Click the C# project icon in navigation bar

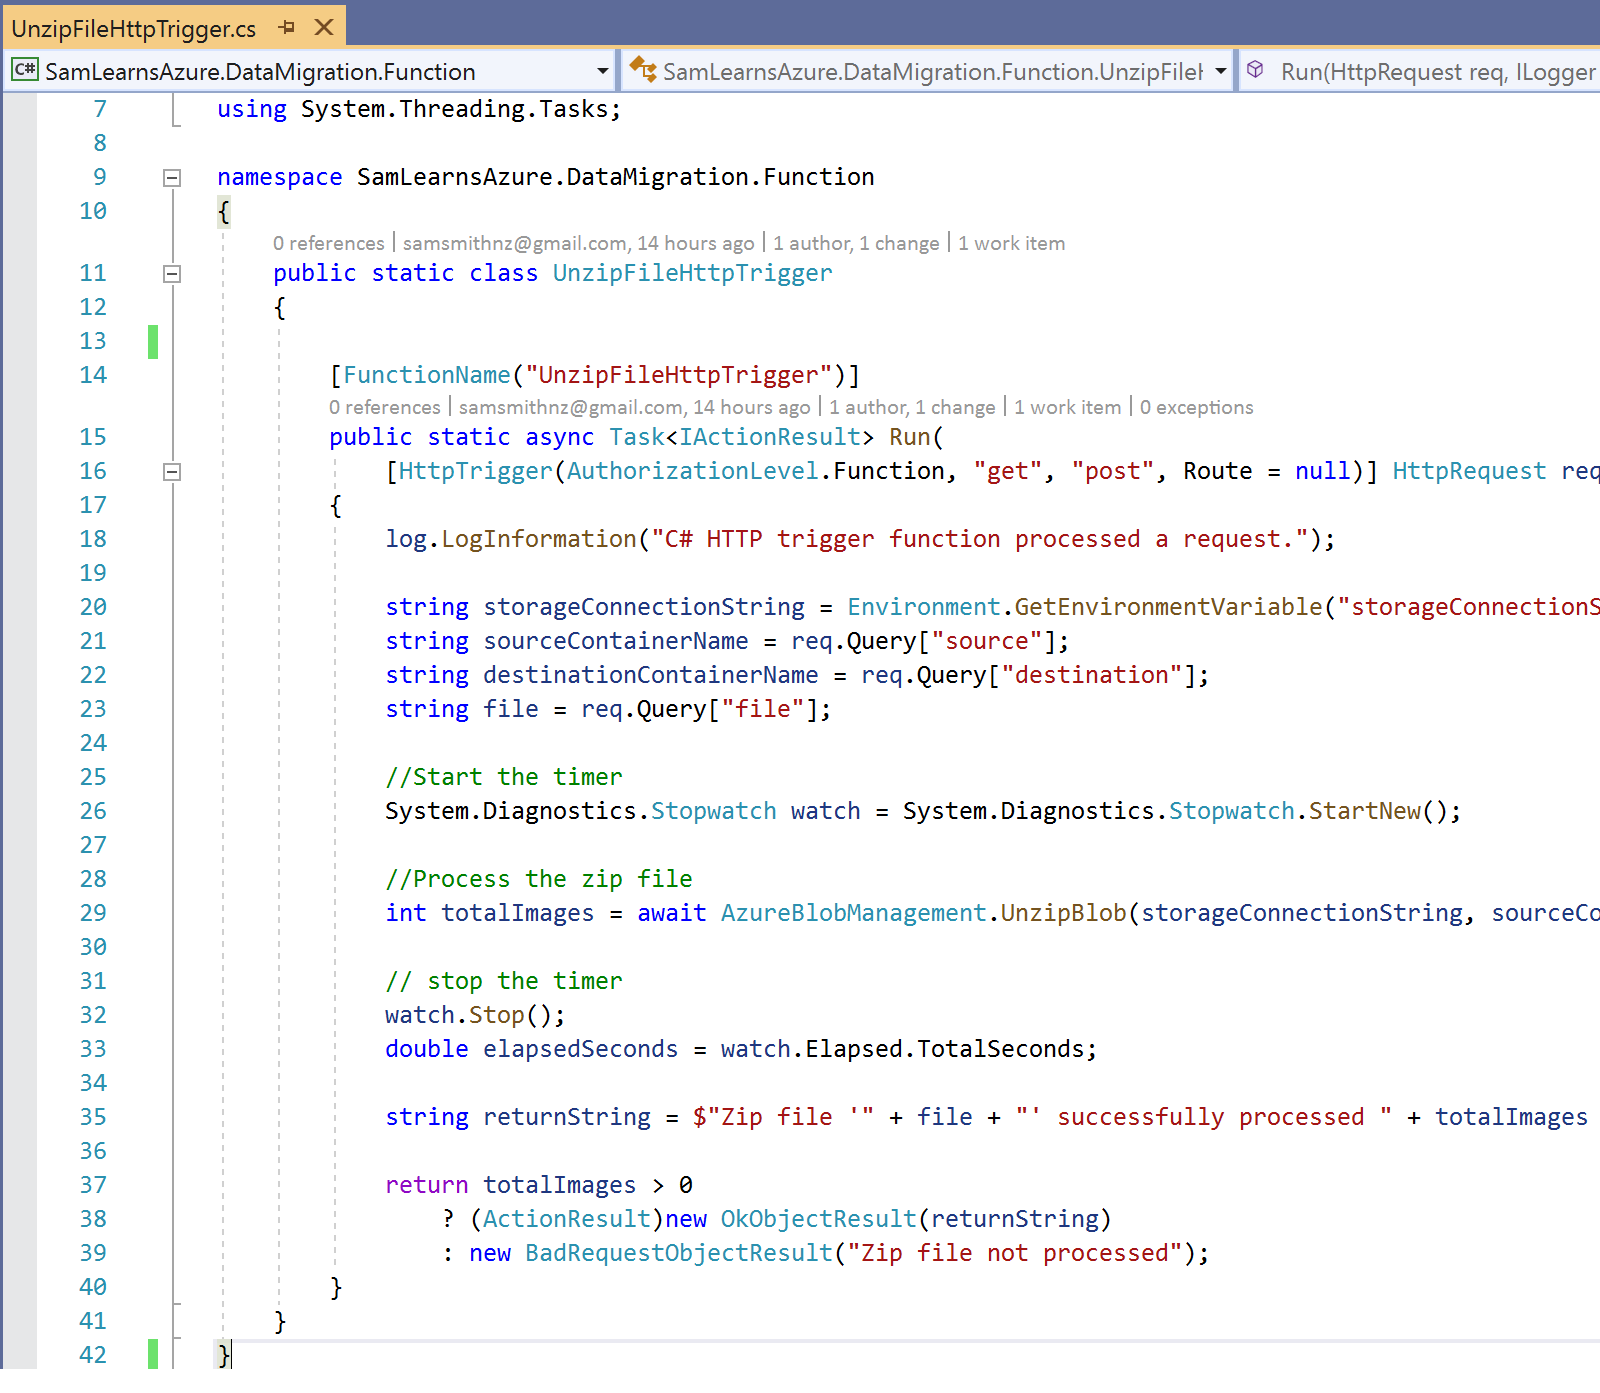[25, 71]
